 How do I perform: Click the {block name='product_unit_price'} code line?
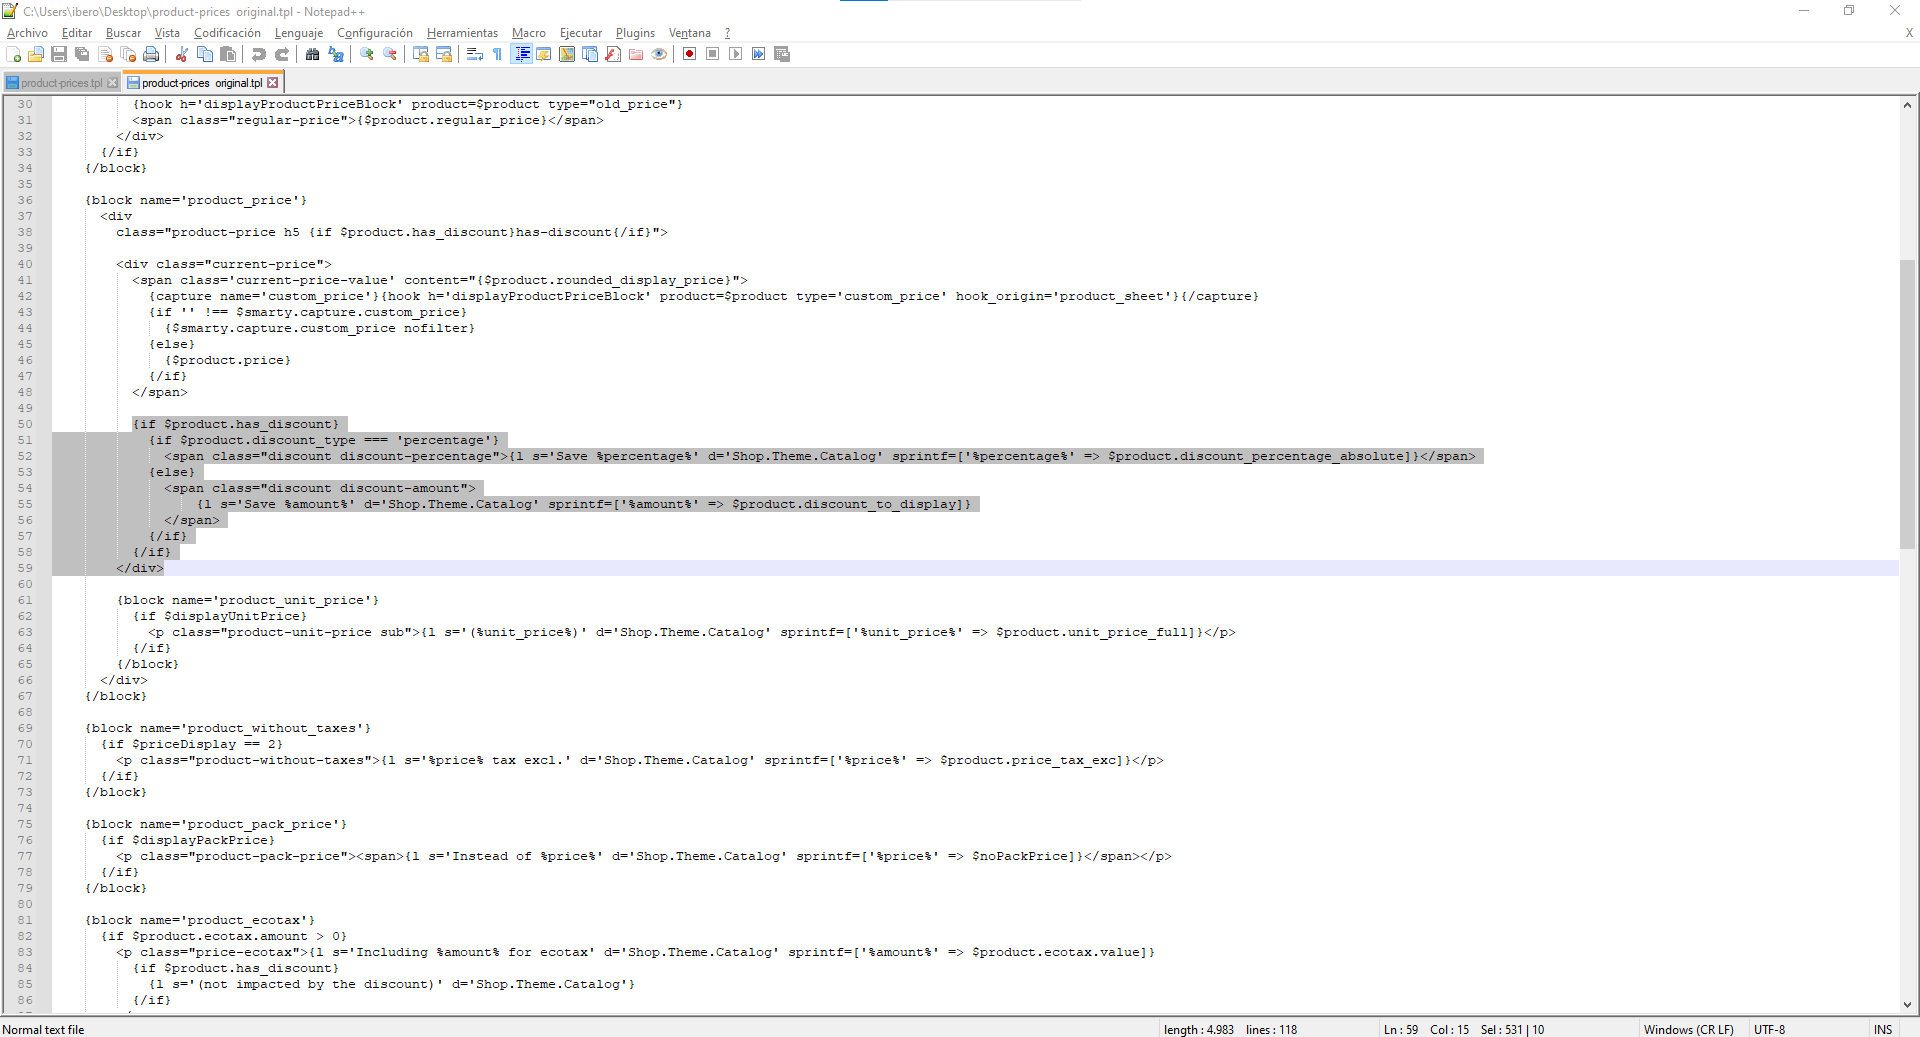click(248, 600)
